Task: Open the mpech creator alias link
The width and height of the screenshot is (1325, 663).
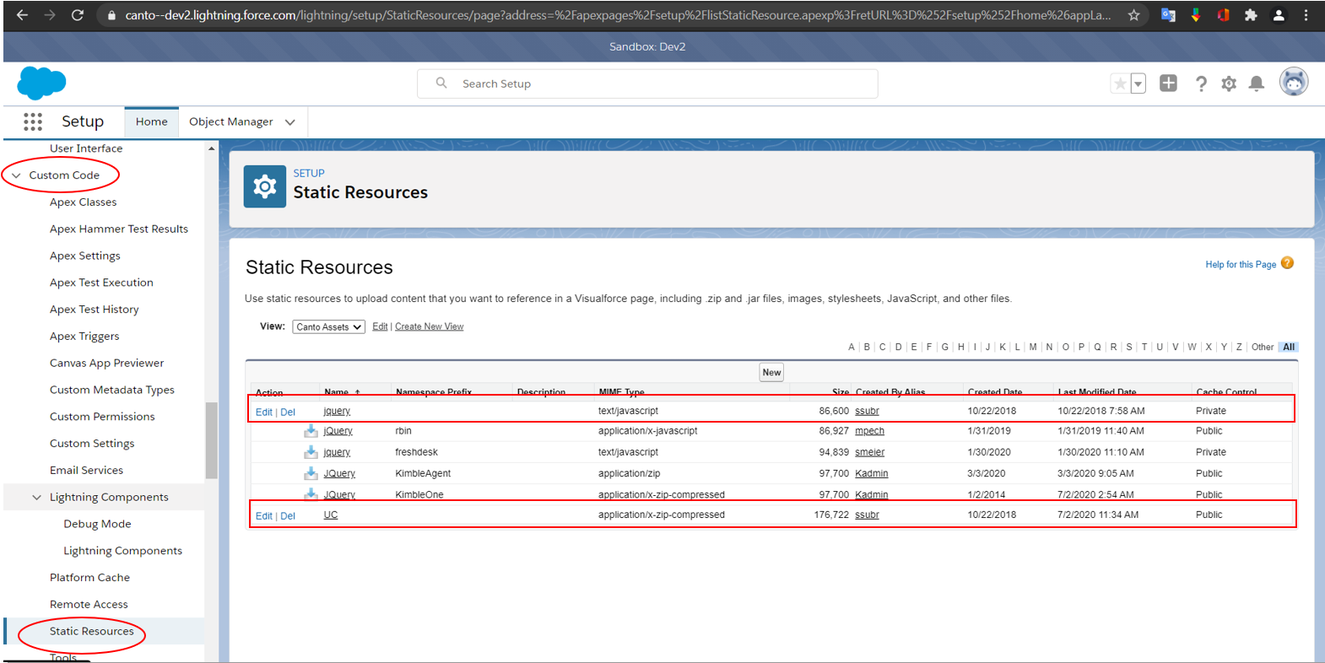Action: click(x=870, y=431)
